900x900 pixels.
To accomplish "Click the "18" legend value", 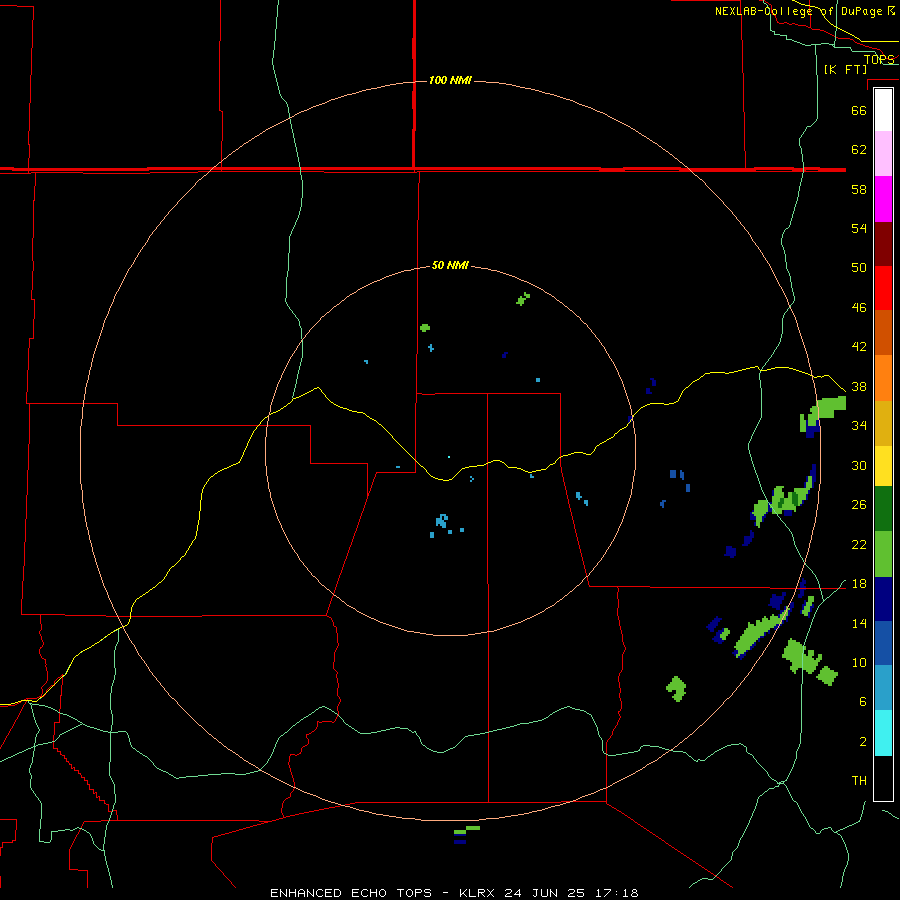I will (859, 584).
